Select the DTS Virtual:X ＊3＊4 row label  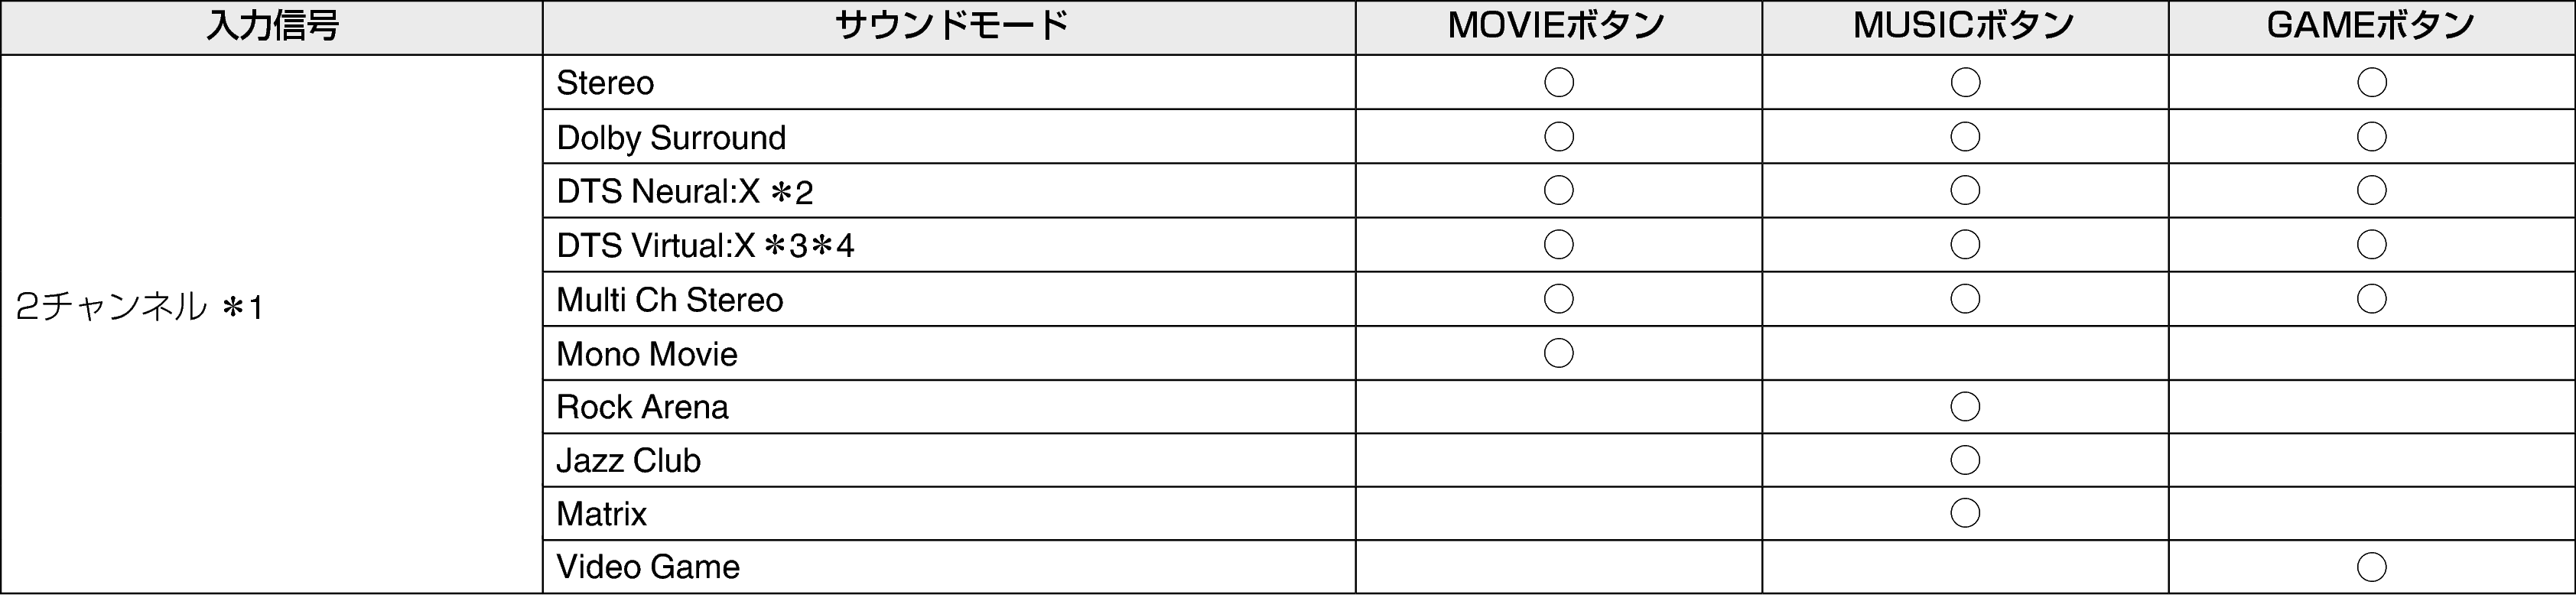click(x=705, y=246)
